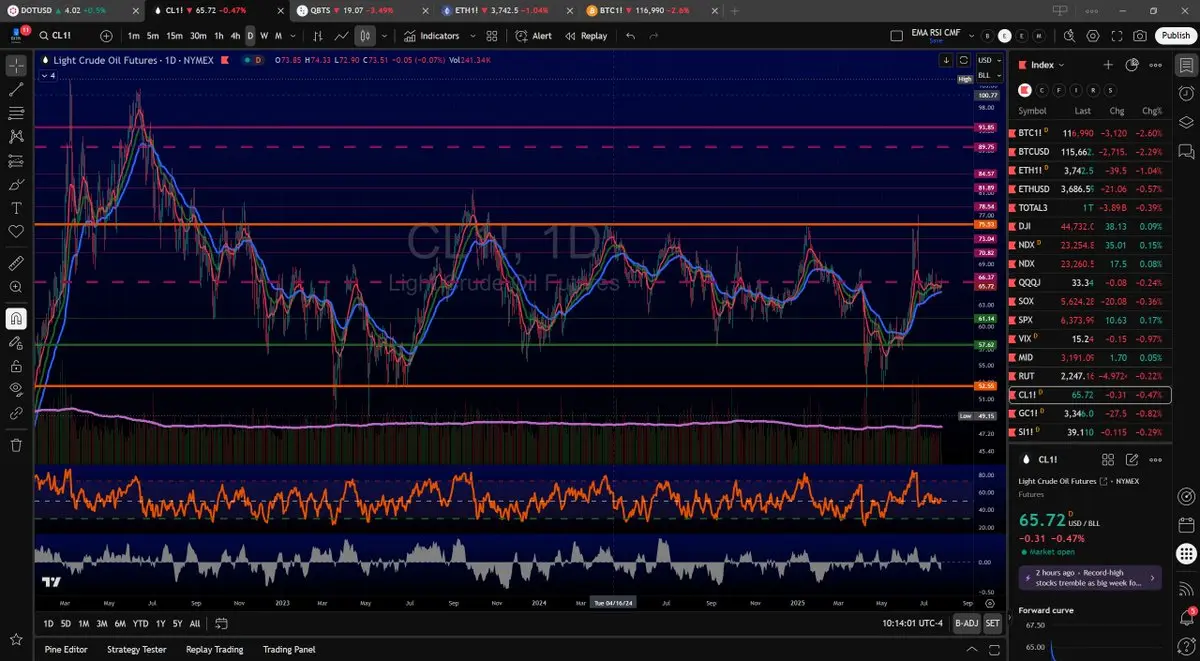Click the CL1! symbol search field
1200x661 pixels.
pyautogui.click(x=65, y=36)
